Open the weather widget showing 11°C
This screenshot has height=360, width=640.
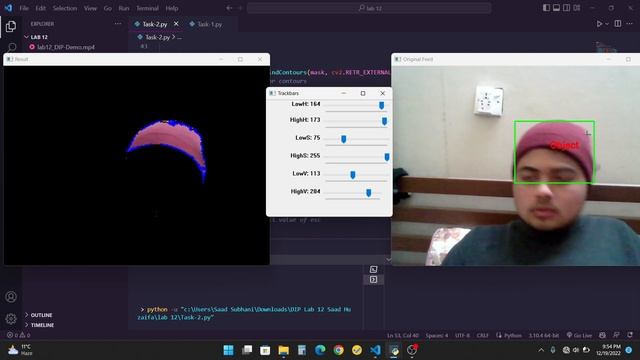(x=20, y=350)
